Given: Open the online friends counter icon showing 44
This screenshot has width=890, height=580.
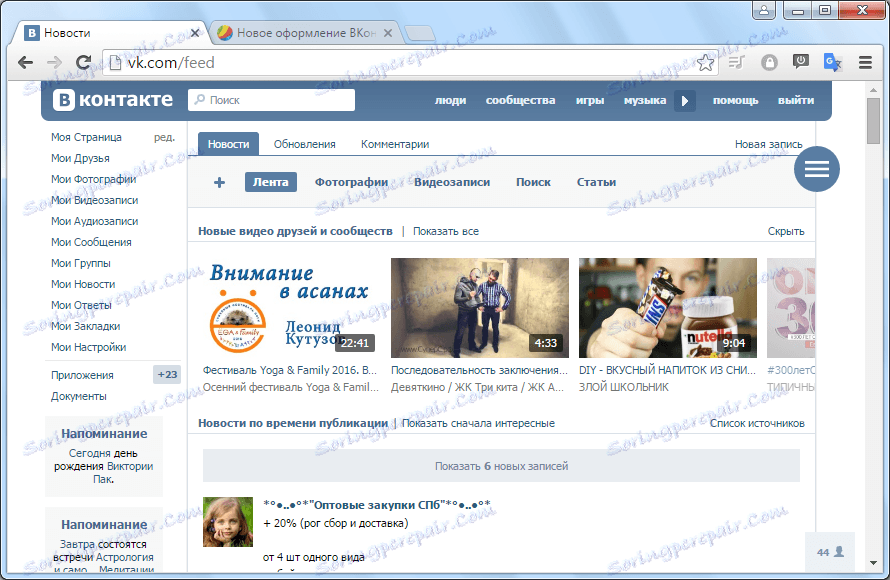Looking at the screenshot, I should click(x=828, y=551).
